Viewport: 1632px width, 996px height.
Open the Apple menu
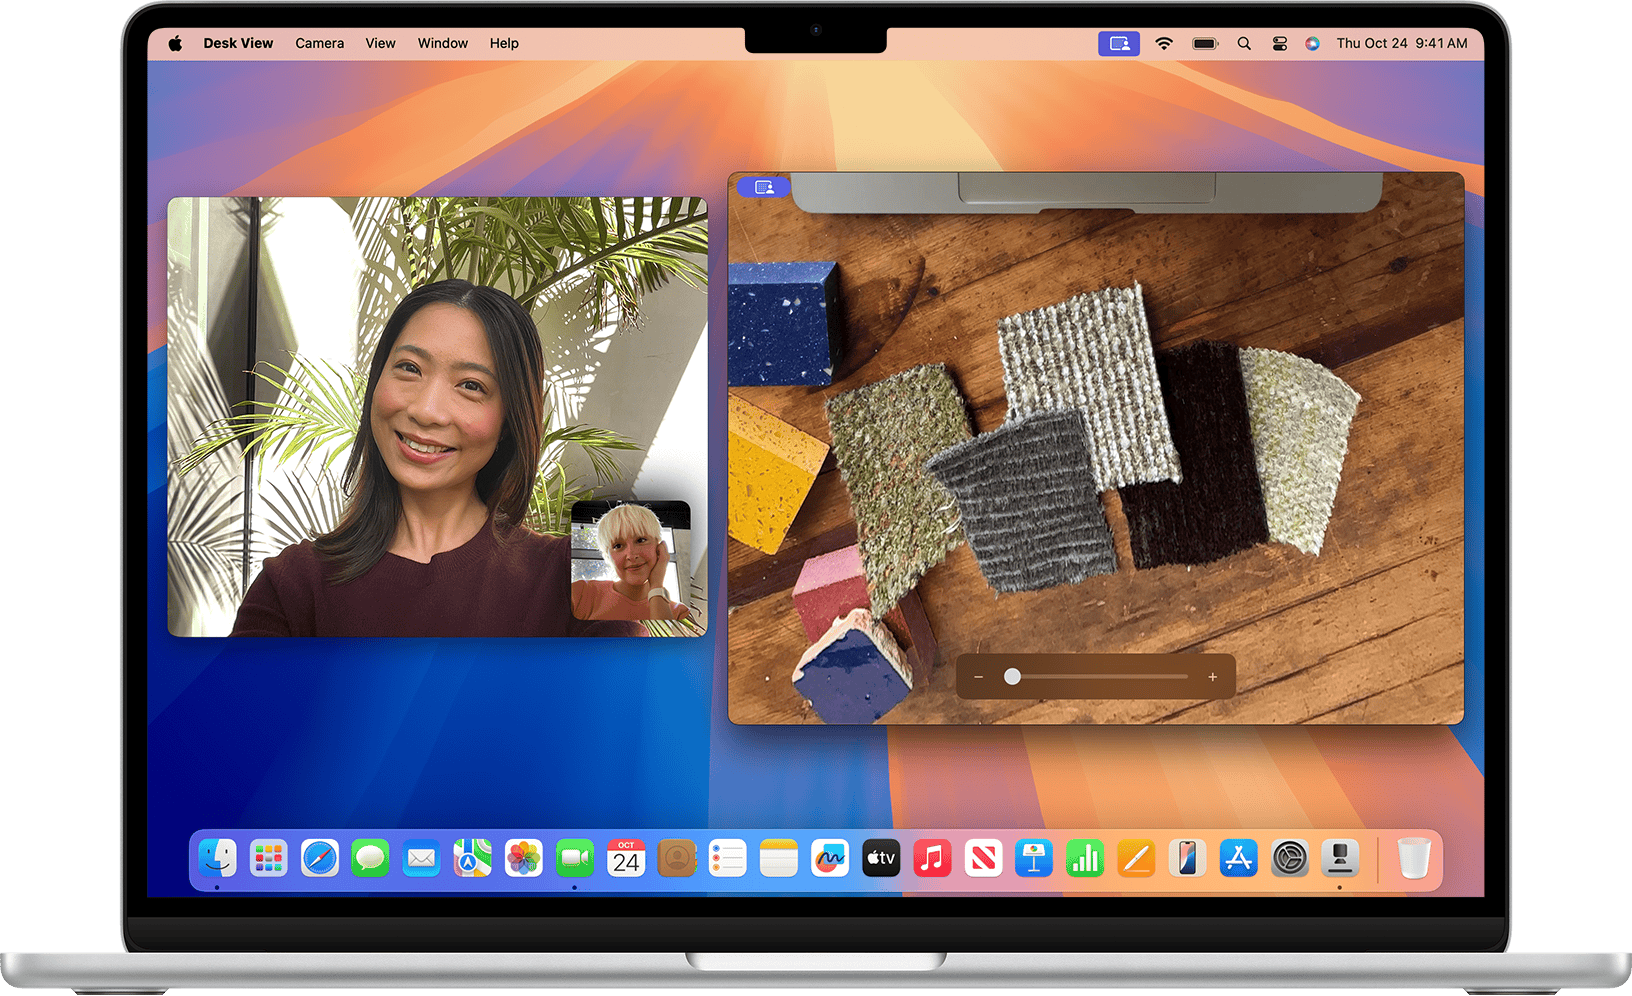point(175,43)
